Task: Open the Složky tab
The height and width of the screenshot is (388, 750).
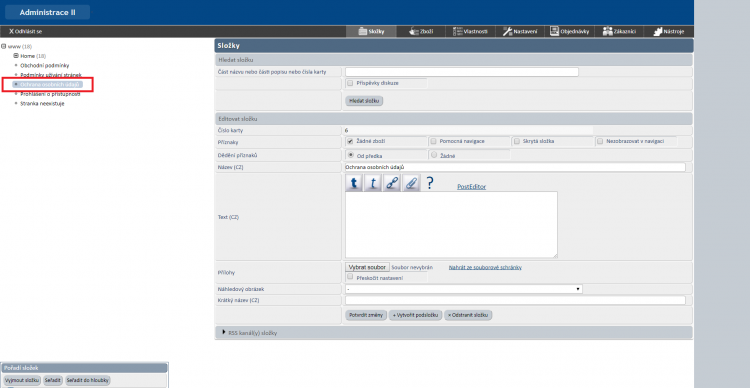Action: [371, 32]
